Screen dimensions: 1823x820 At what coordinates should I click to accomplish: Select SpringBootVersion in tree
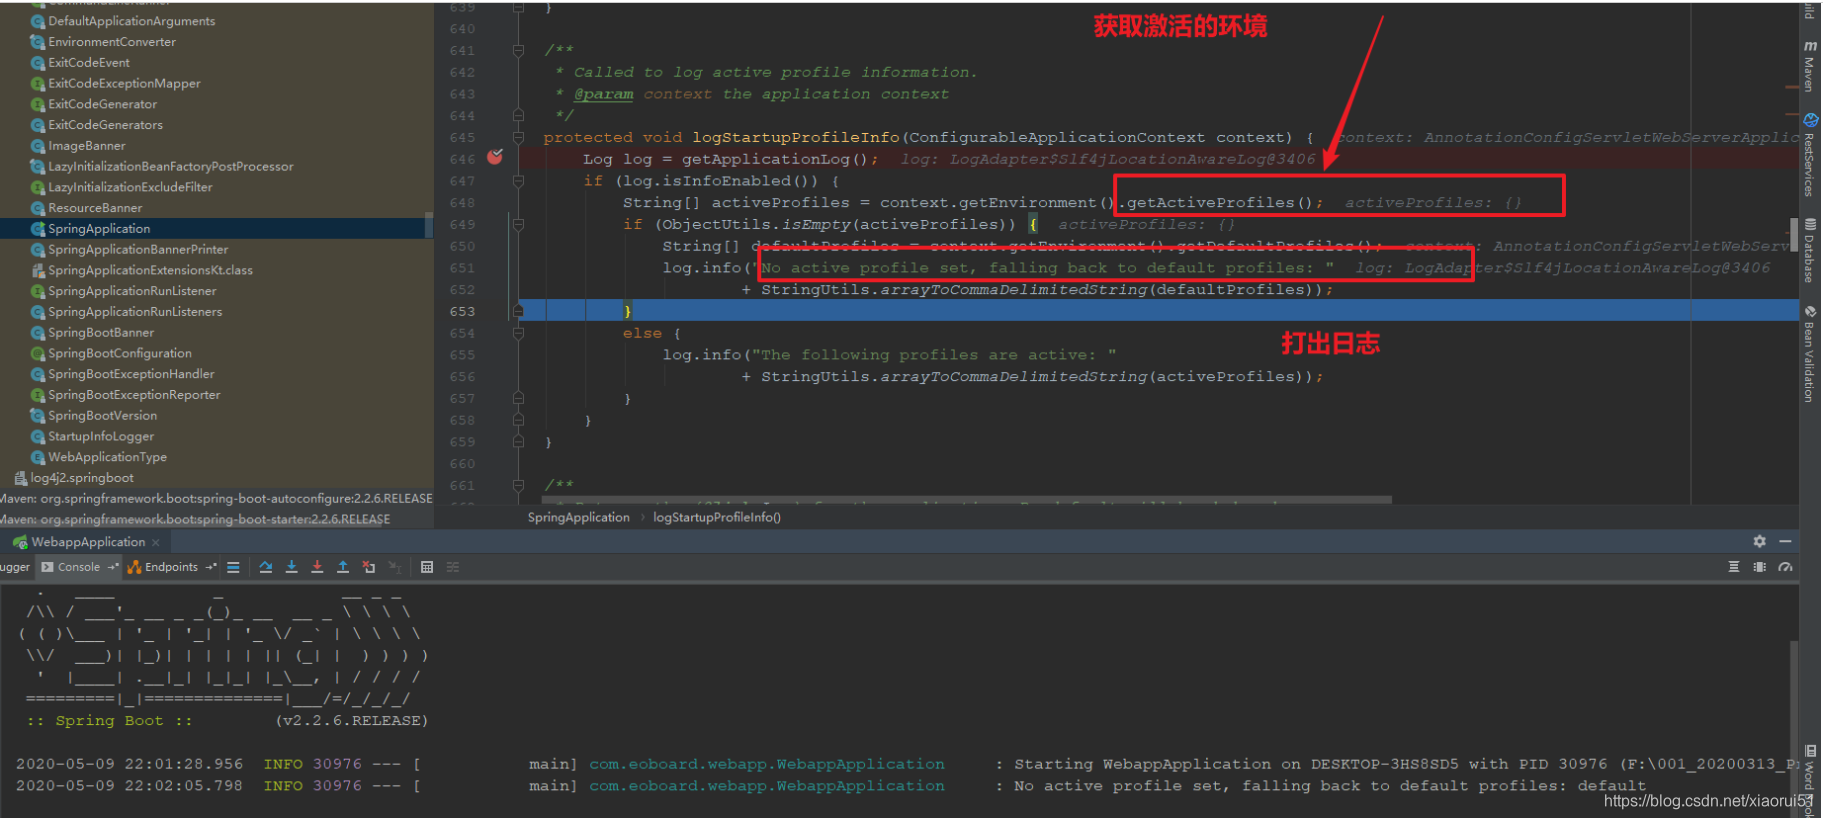102,416
